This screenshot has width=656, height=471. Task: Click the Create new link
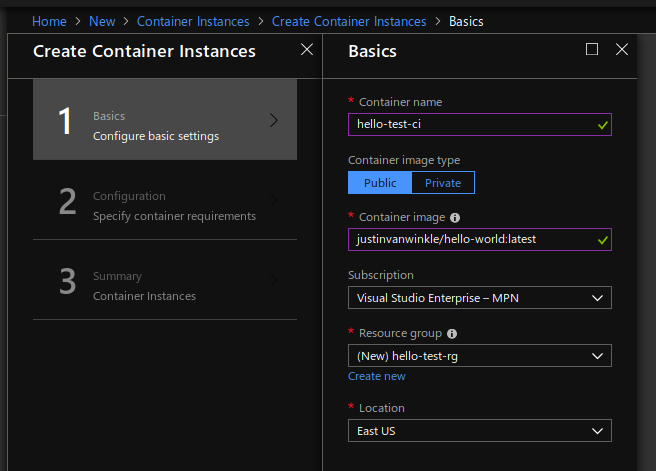[x=377, y=376]
